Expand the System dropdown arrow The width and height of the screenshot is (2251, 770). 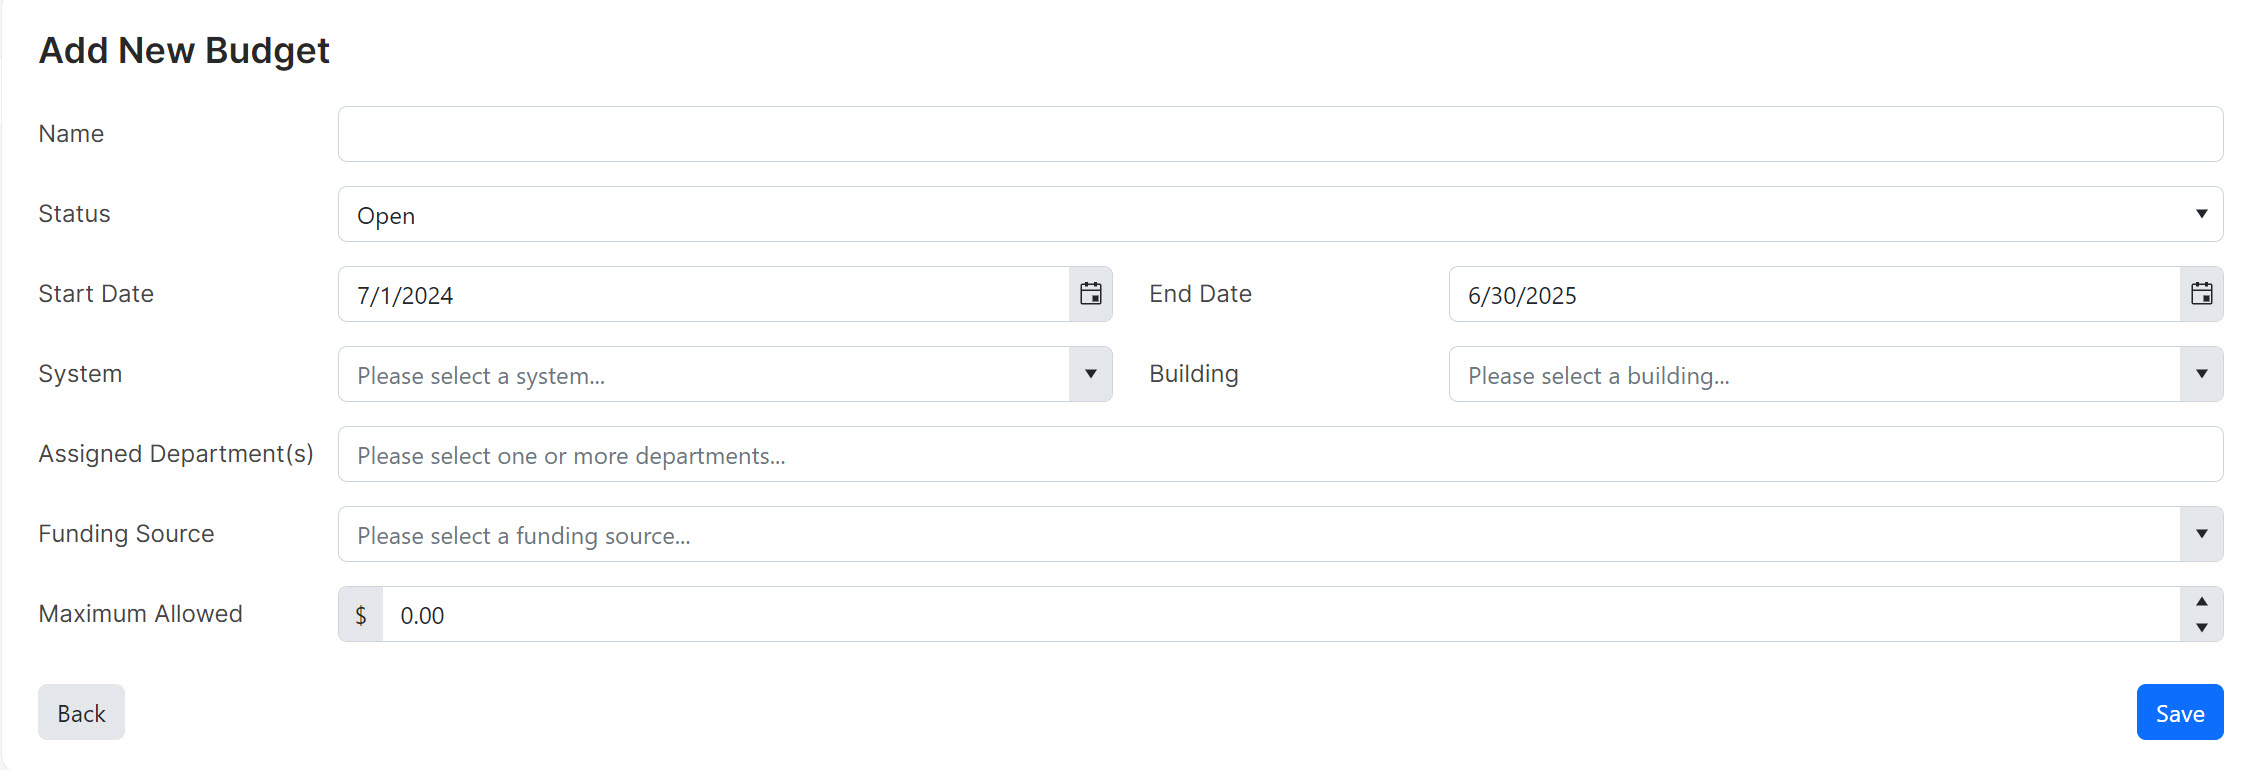click(1091, 374)
